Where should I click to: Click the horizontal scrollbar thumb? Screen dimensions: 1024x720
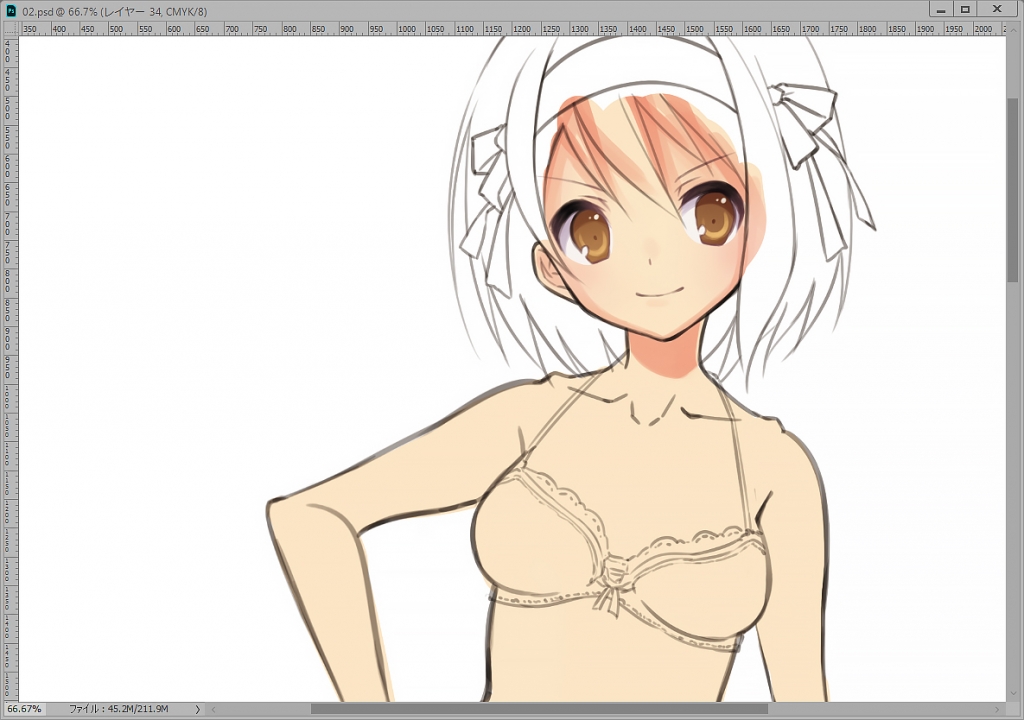(538, 709)
